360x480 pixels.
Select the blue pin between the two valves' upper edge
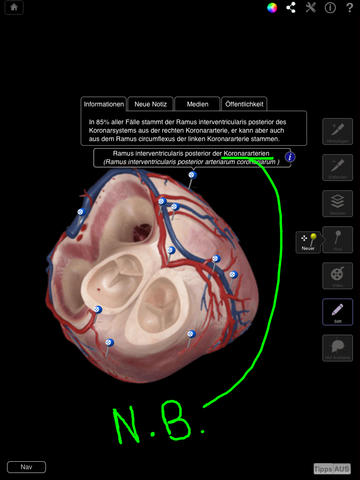(171, 250)
